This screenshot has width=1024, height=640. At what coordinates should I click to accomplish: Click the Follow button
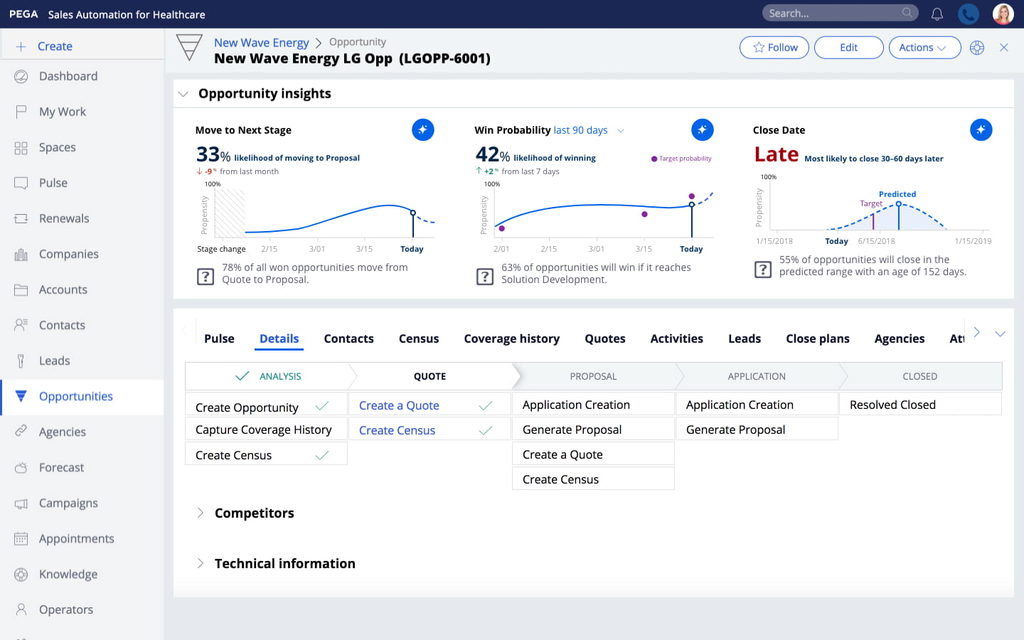point(774,47)
